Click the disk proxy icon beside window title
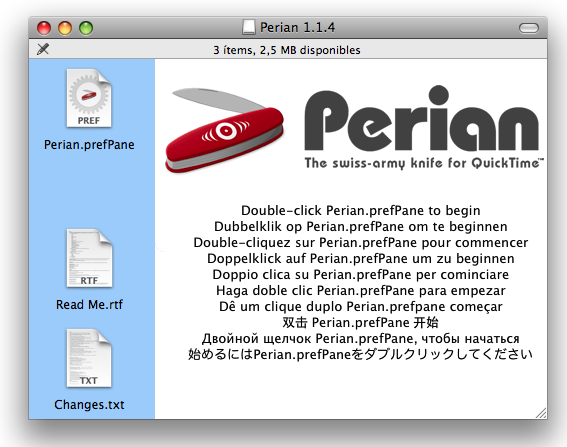 [x=248, y=27]
